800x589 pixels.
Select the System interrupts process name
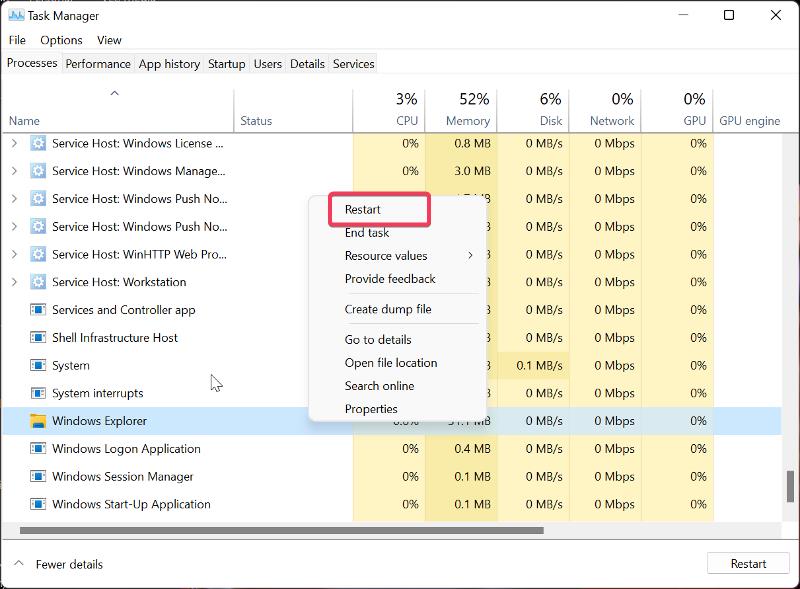click(97, 393)
